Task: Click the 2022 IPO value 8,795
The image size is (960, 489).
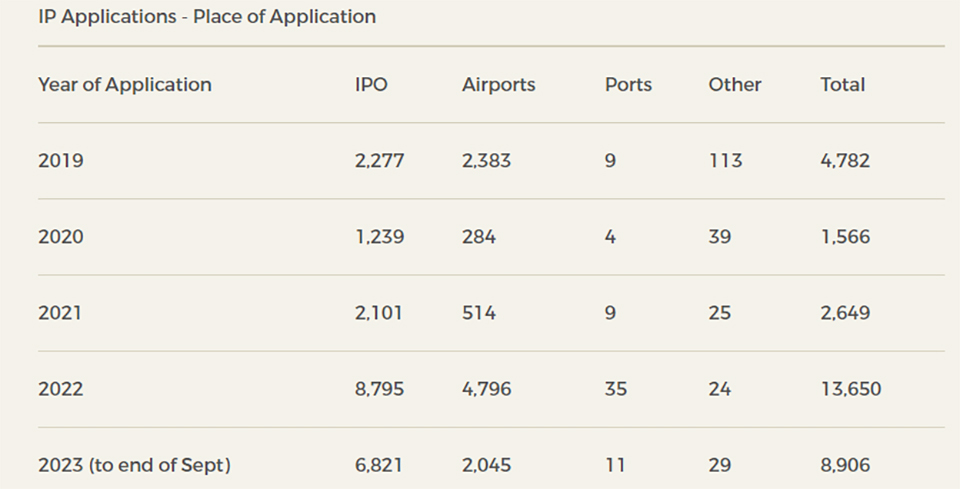Action: (379, 389)
